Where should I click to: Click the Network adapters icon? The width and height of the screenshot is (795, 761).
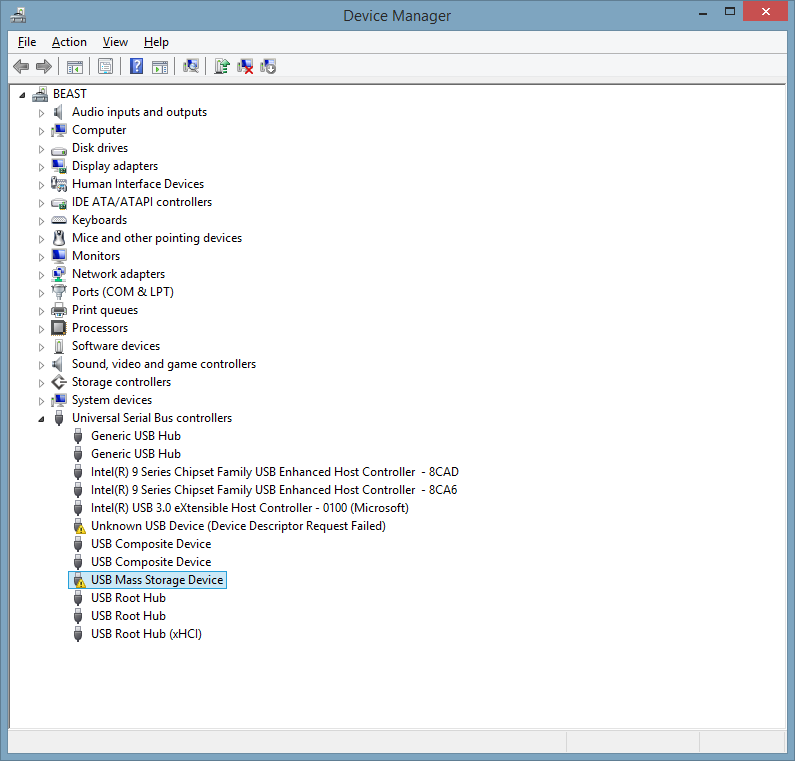[59, 274]
